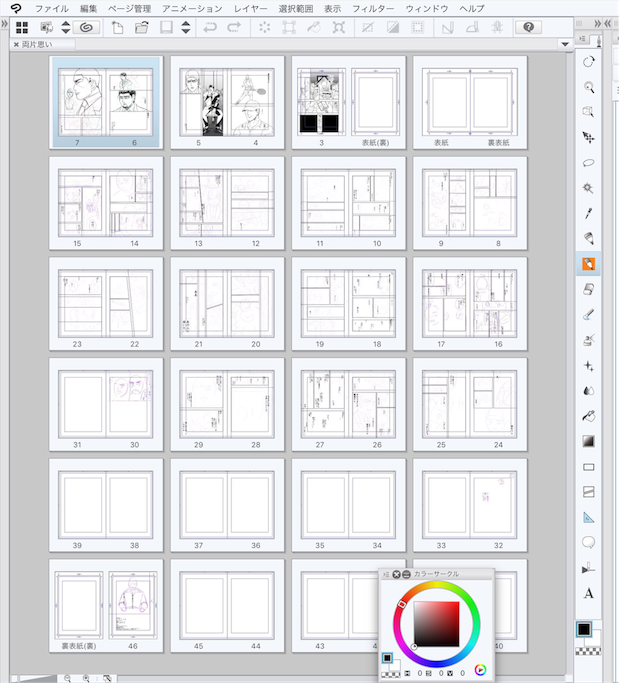This screenshot has height=683, width=619.
Task: Select the 裏表紙(裏) and 46 spread thumbnail
Action: coord(106,606)
